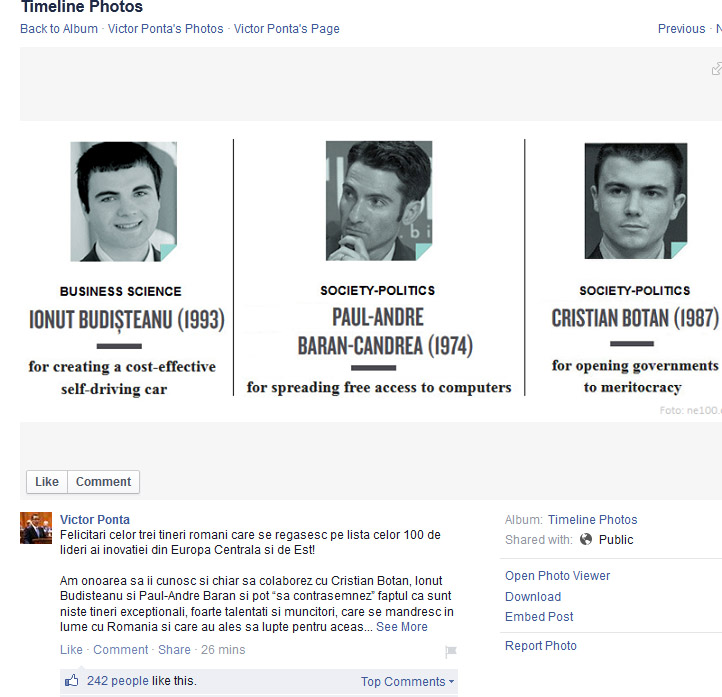Screen dimensions: 722x697
Task: Navigate to Victor Ponta's Page
Action: (286, 29)
